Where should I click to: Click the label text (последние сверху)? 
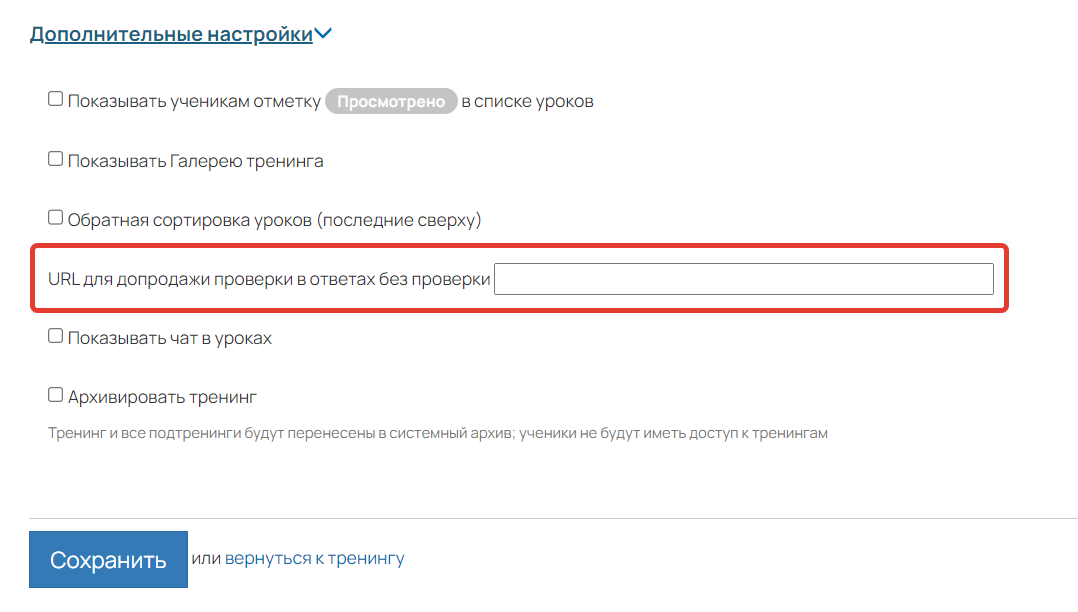click(399, 220)
